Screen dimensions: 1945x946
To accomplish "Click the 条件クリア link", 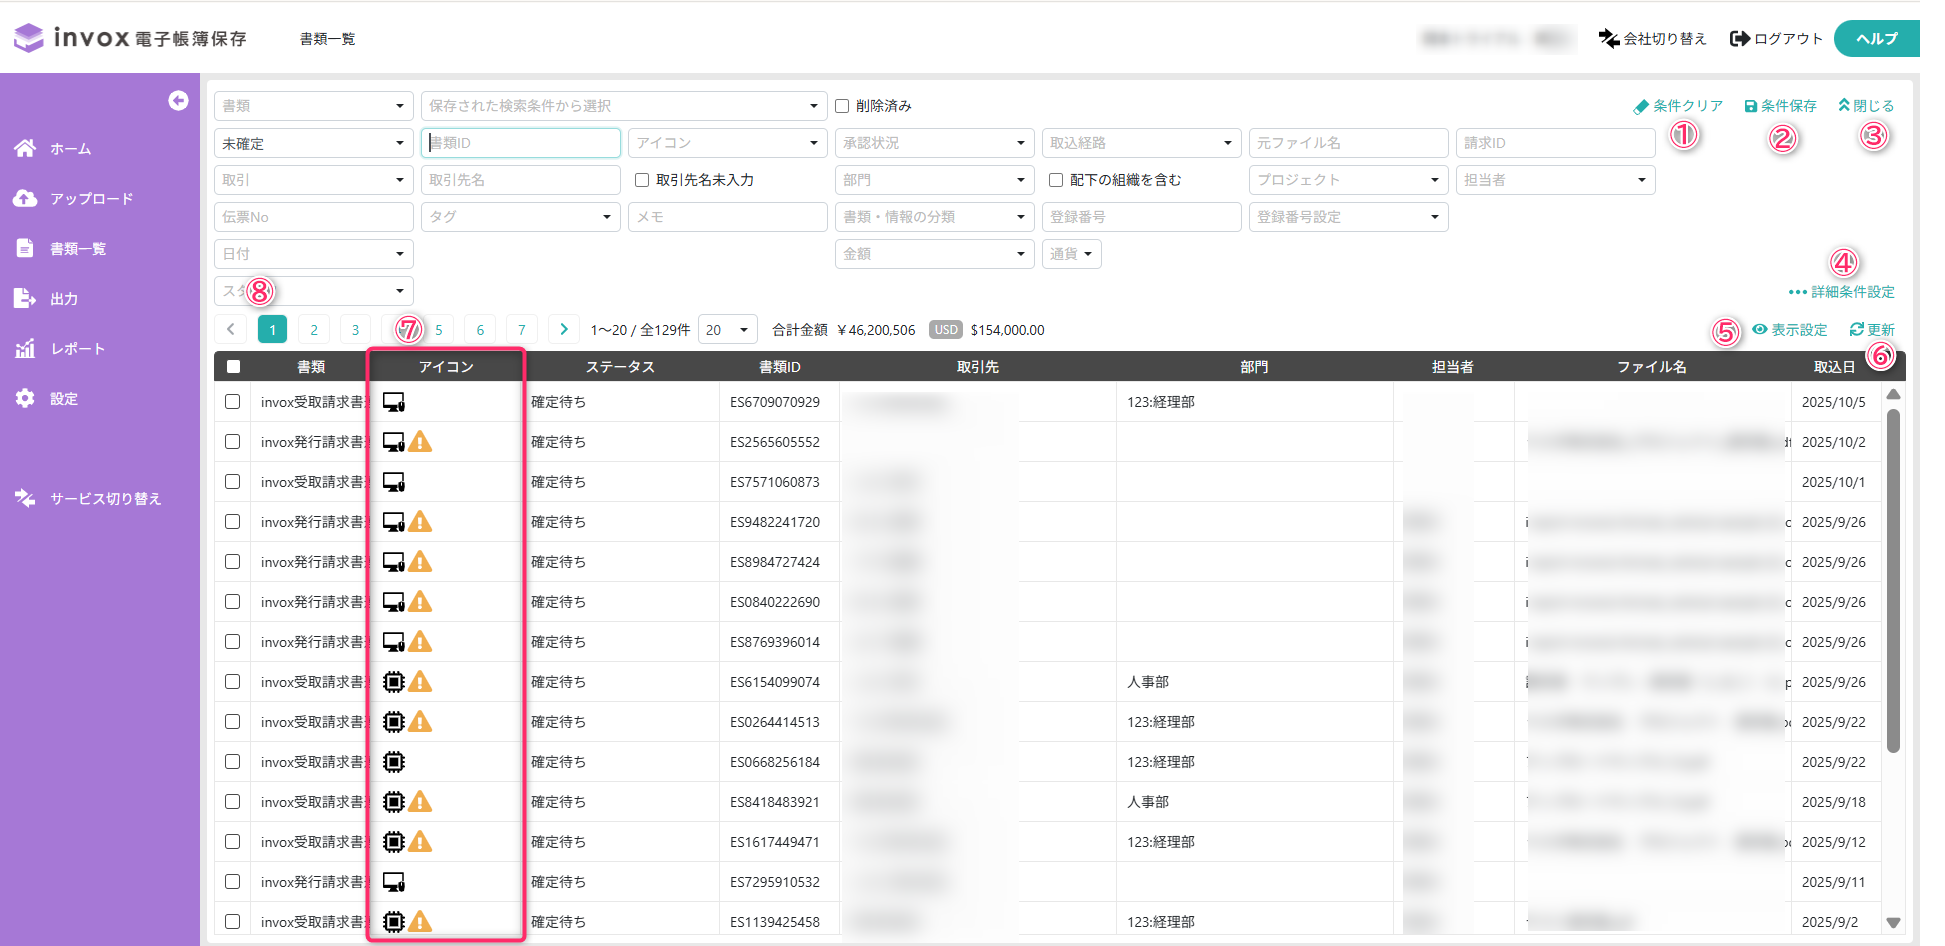I will click(1678, 106).
